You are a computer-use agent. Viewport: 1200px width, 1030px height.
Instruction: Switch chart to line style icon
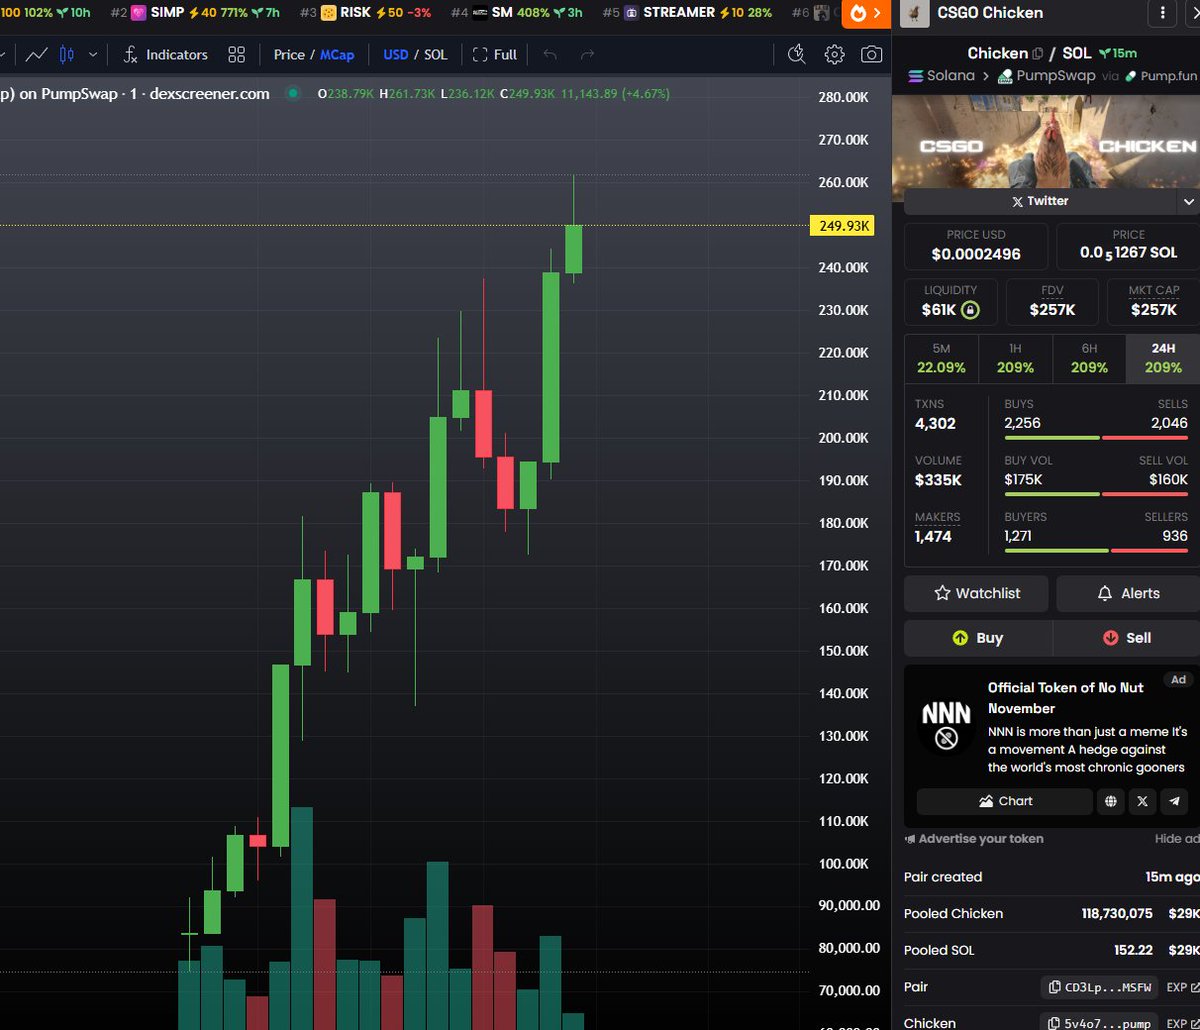(37, 54)
